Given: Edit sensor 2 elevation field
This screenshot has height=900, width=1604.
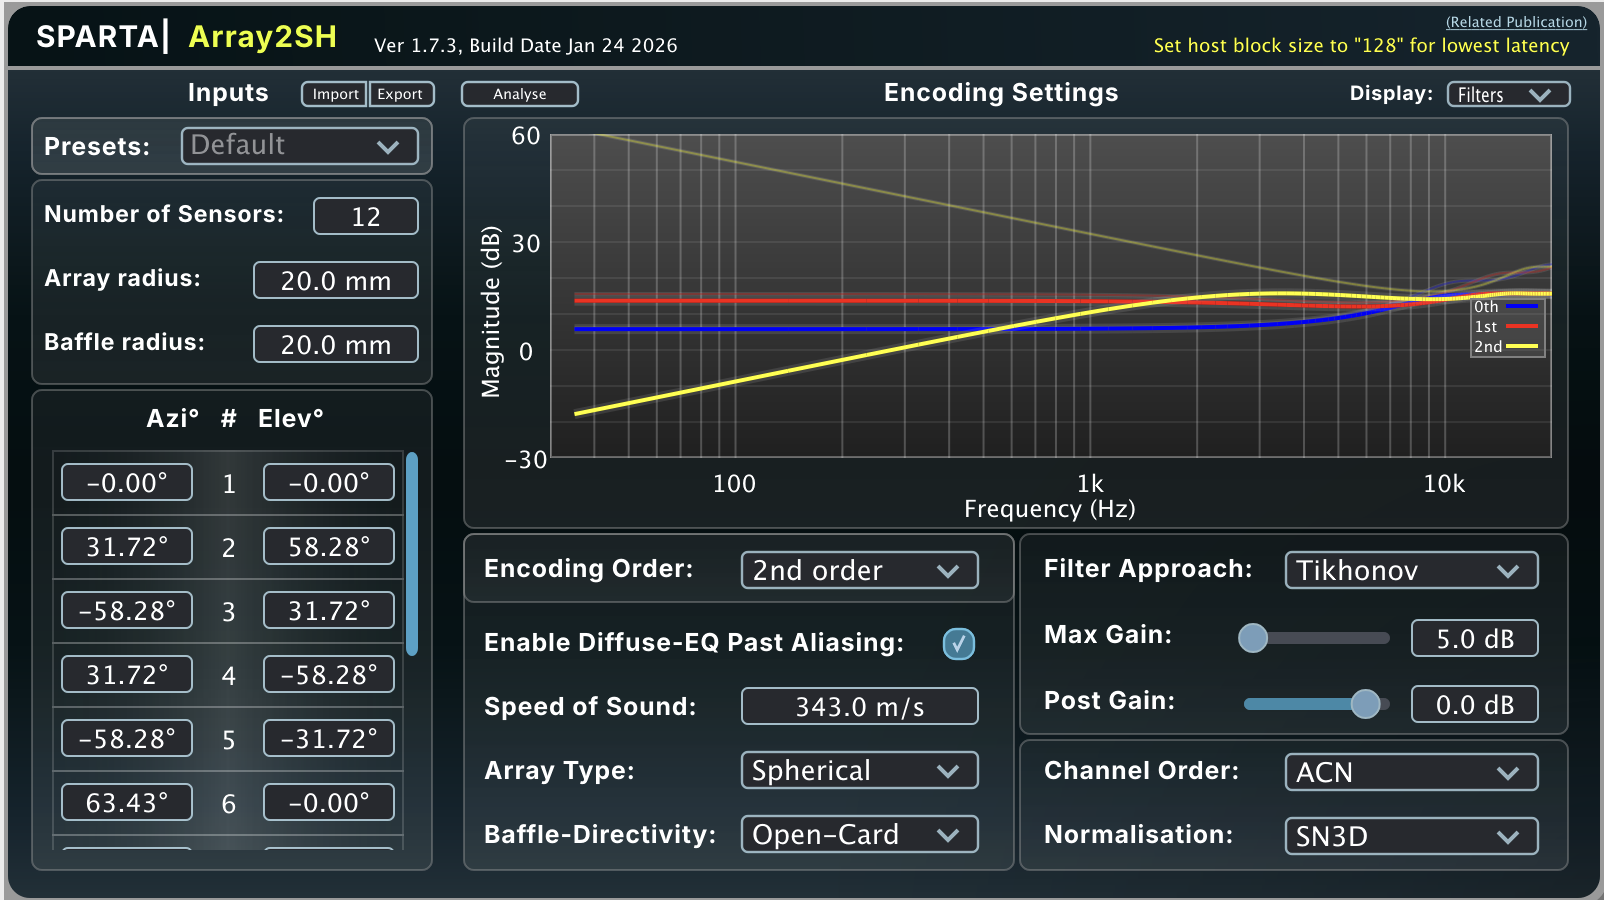Looking at the screenshot, I should pos(329,546).
